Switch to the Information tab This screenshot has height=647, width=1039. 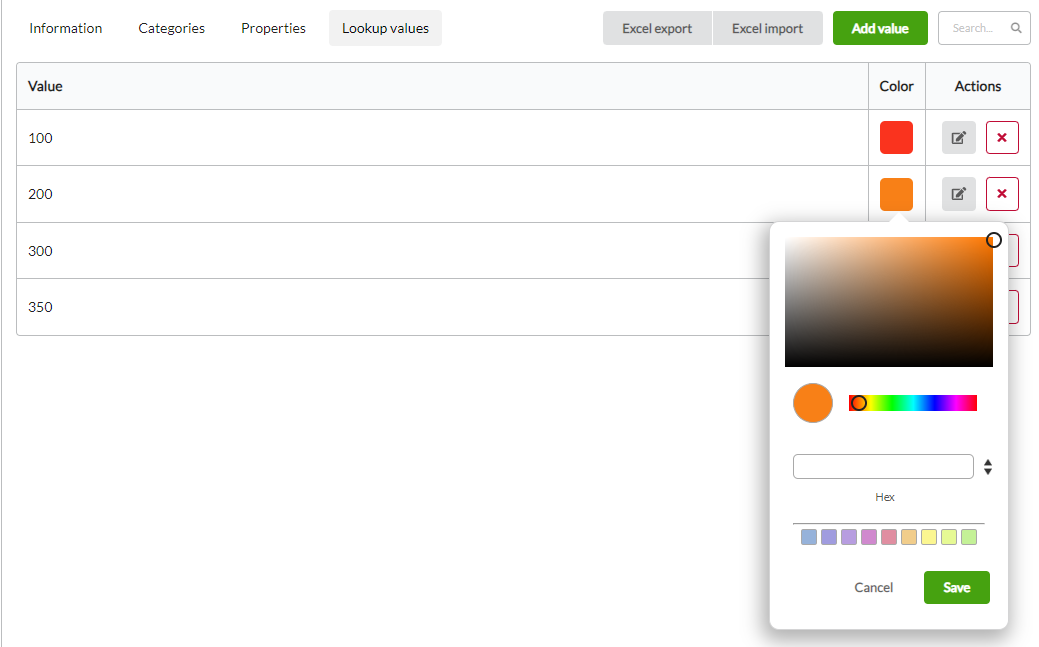[x=66, y=28]
